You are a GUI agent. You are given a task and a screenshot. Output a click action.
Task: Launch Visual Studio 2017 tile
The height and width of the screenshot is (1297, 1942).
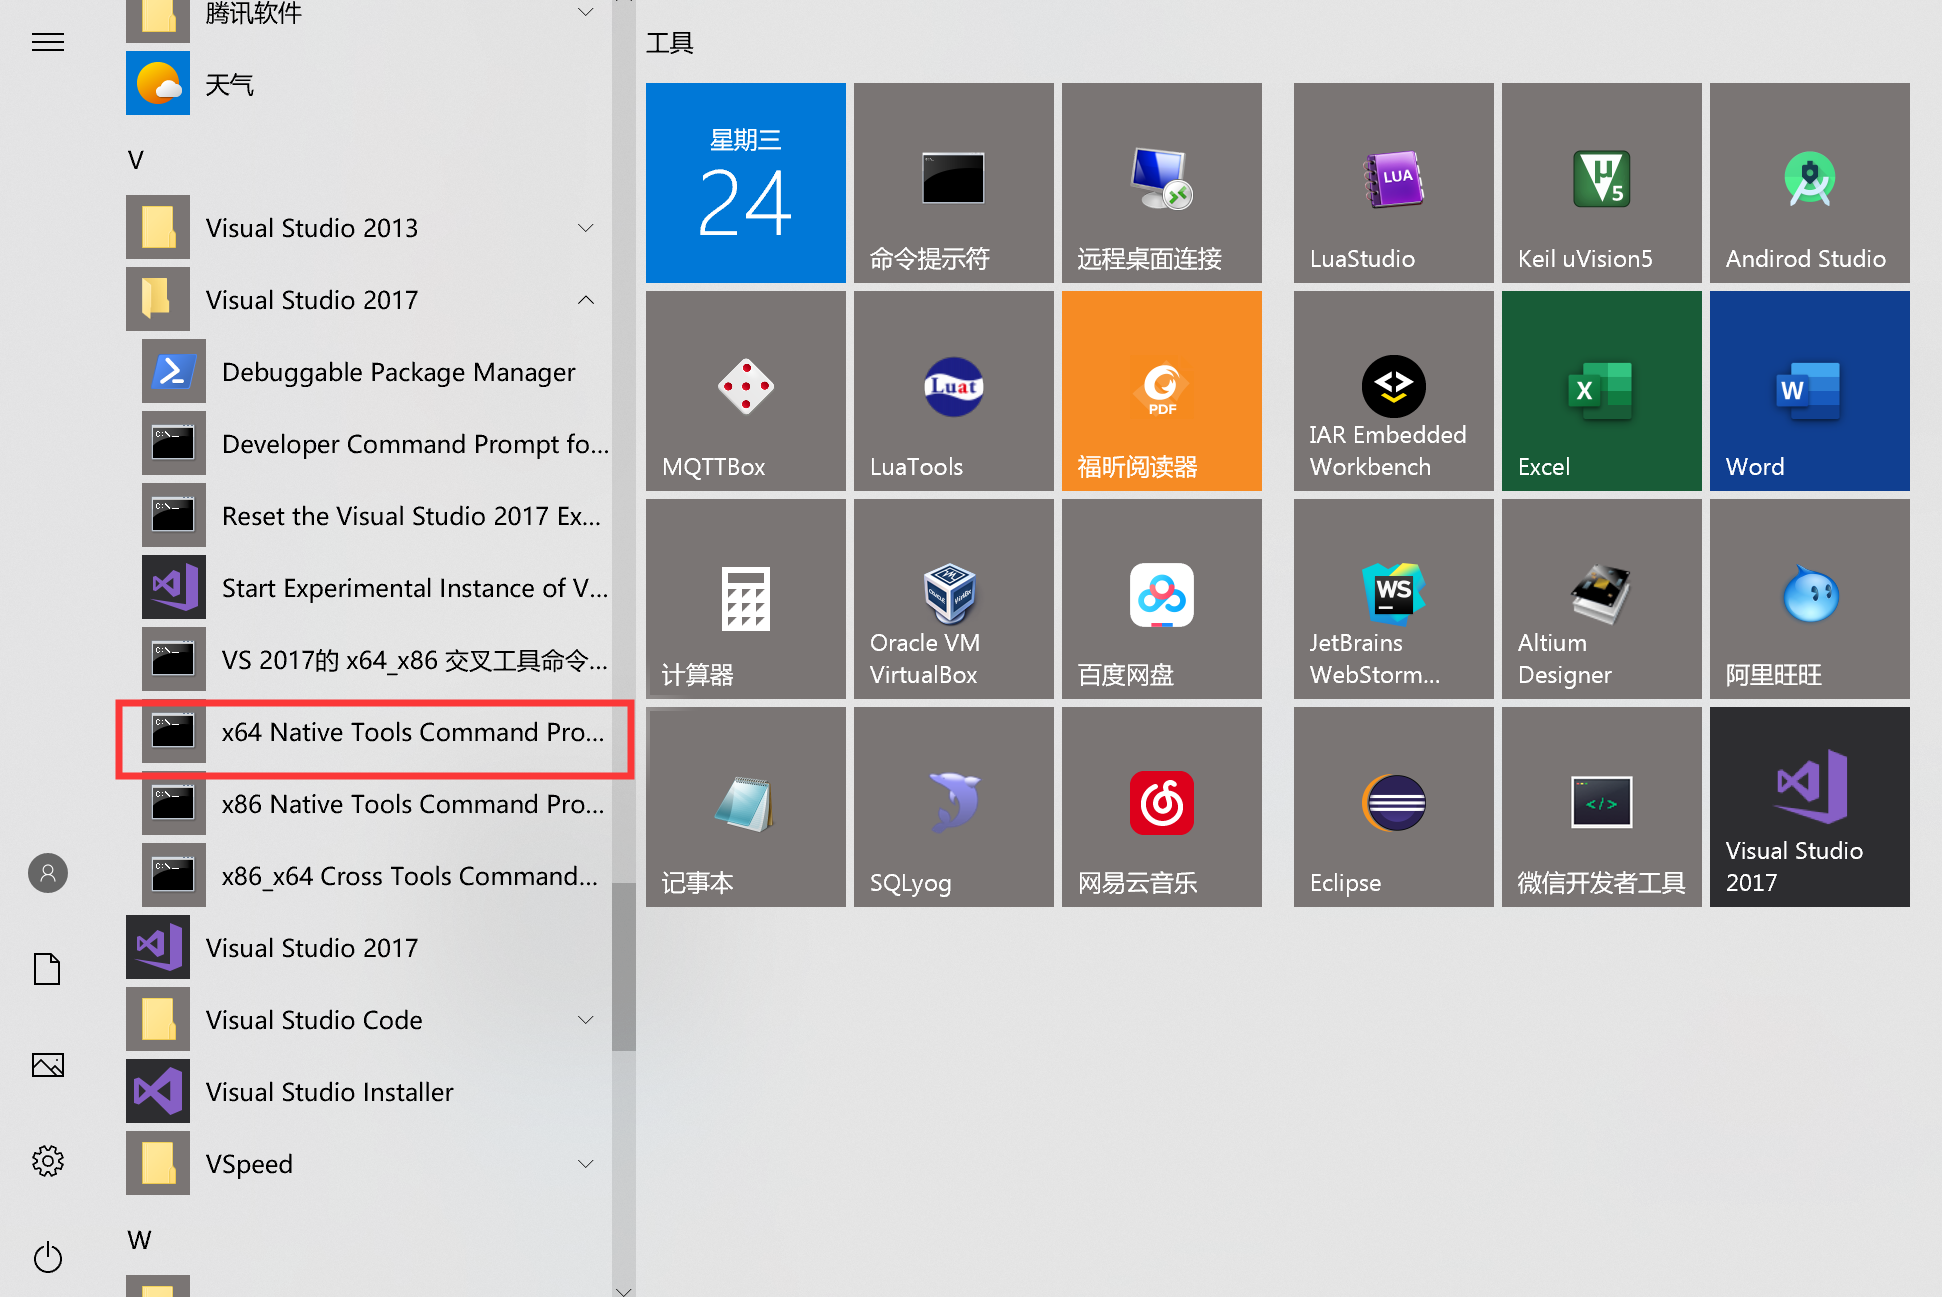(1809, 807)
